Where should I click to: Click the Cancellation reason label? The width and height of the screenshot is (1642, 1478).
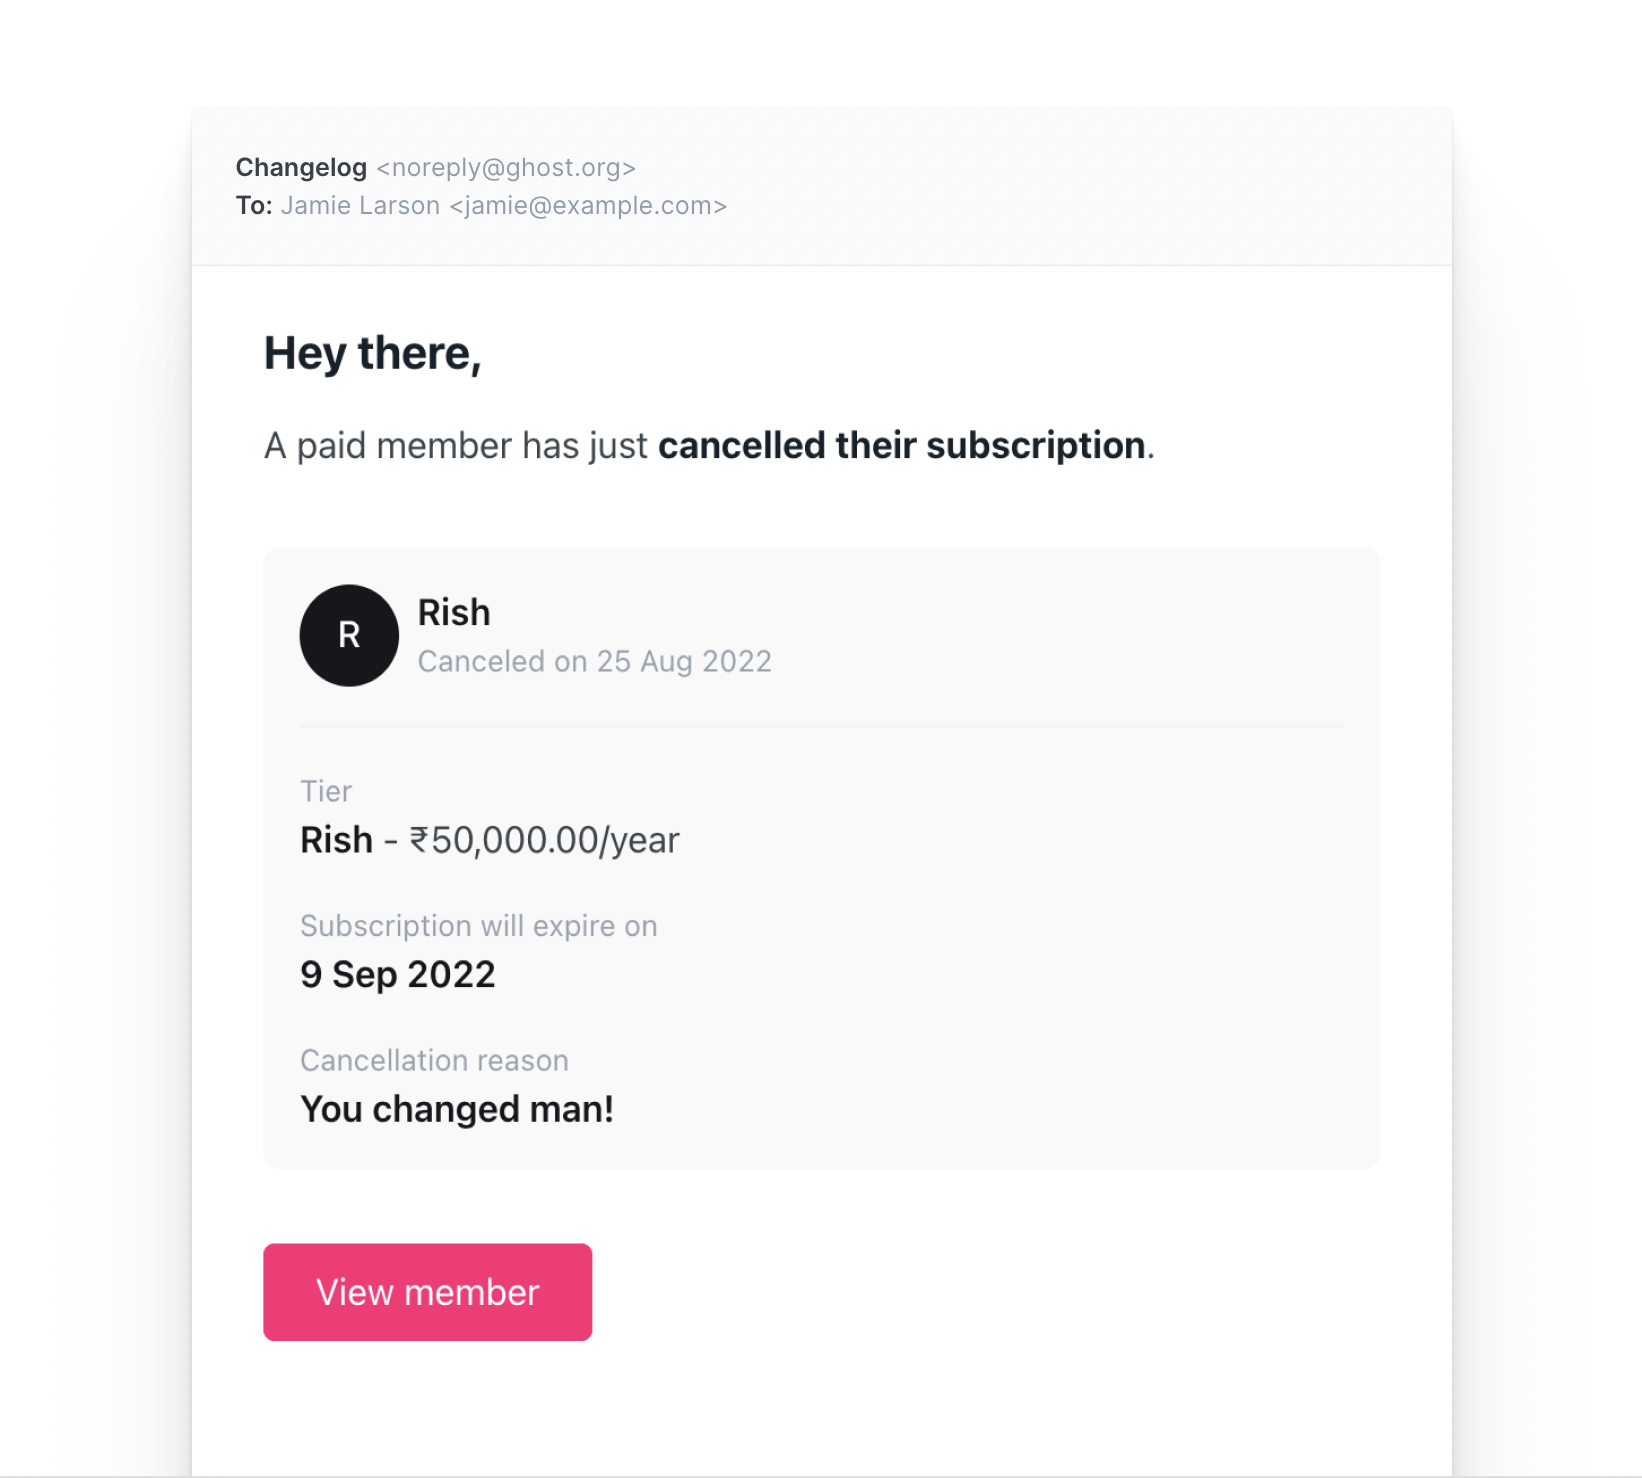click(435, 1060)
